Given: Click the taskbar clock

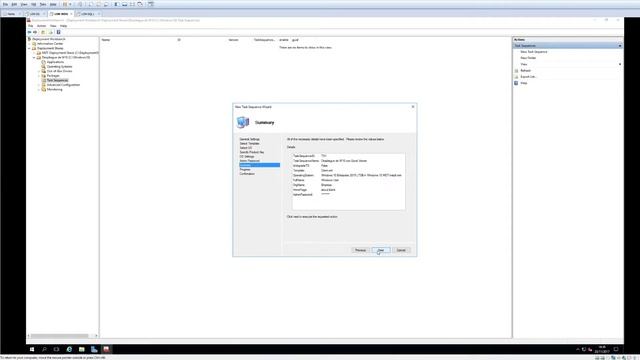Looking at the screenshot, I should pyautogui.click(x=602, y=349).
